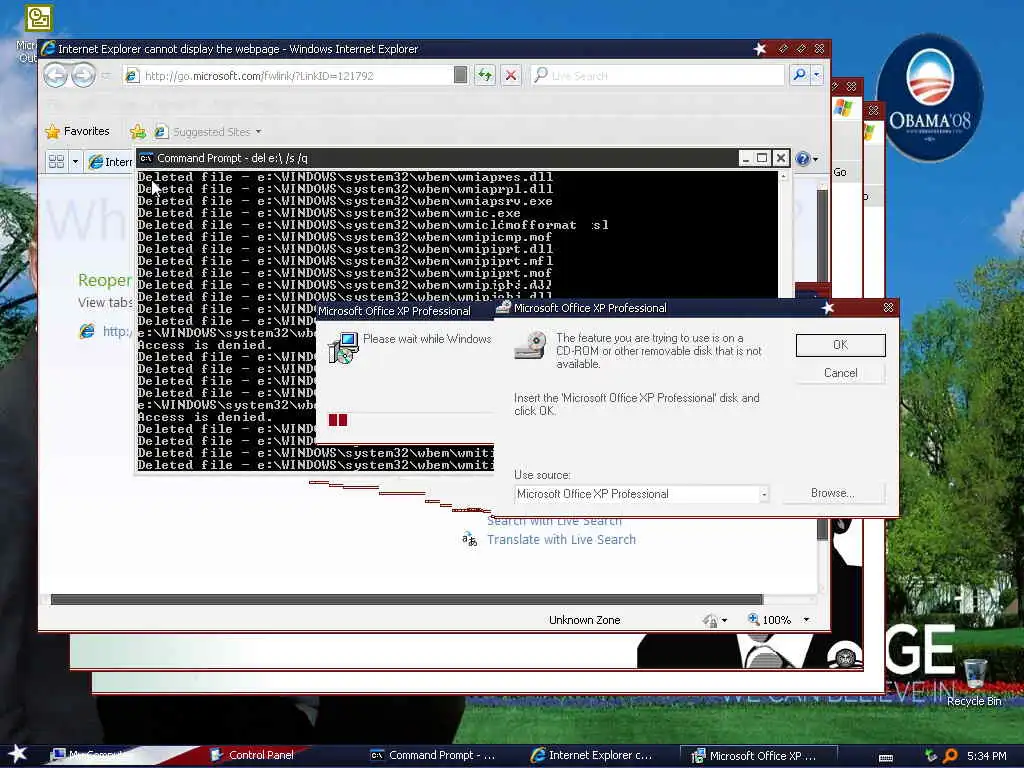Click the Go button in the background window
The height and width of the screenshot is (768, 1024).
(840, 172)
